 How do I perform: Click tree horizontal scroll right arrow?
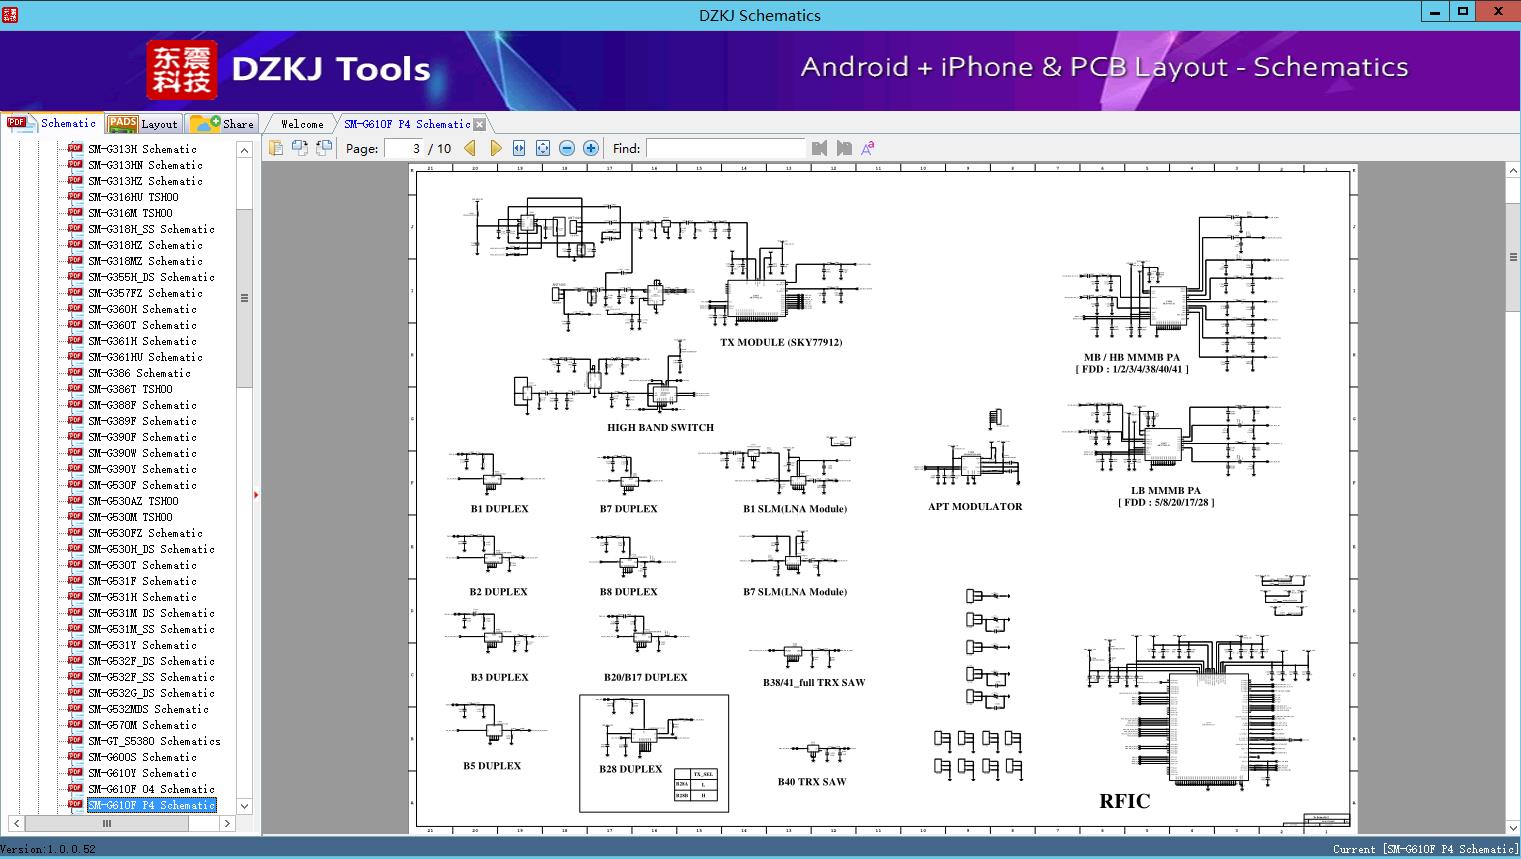click(227, 824)
